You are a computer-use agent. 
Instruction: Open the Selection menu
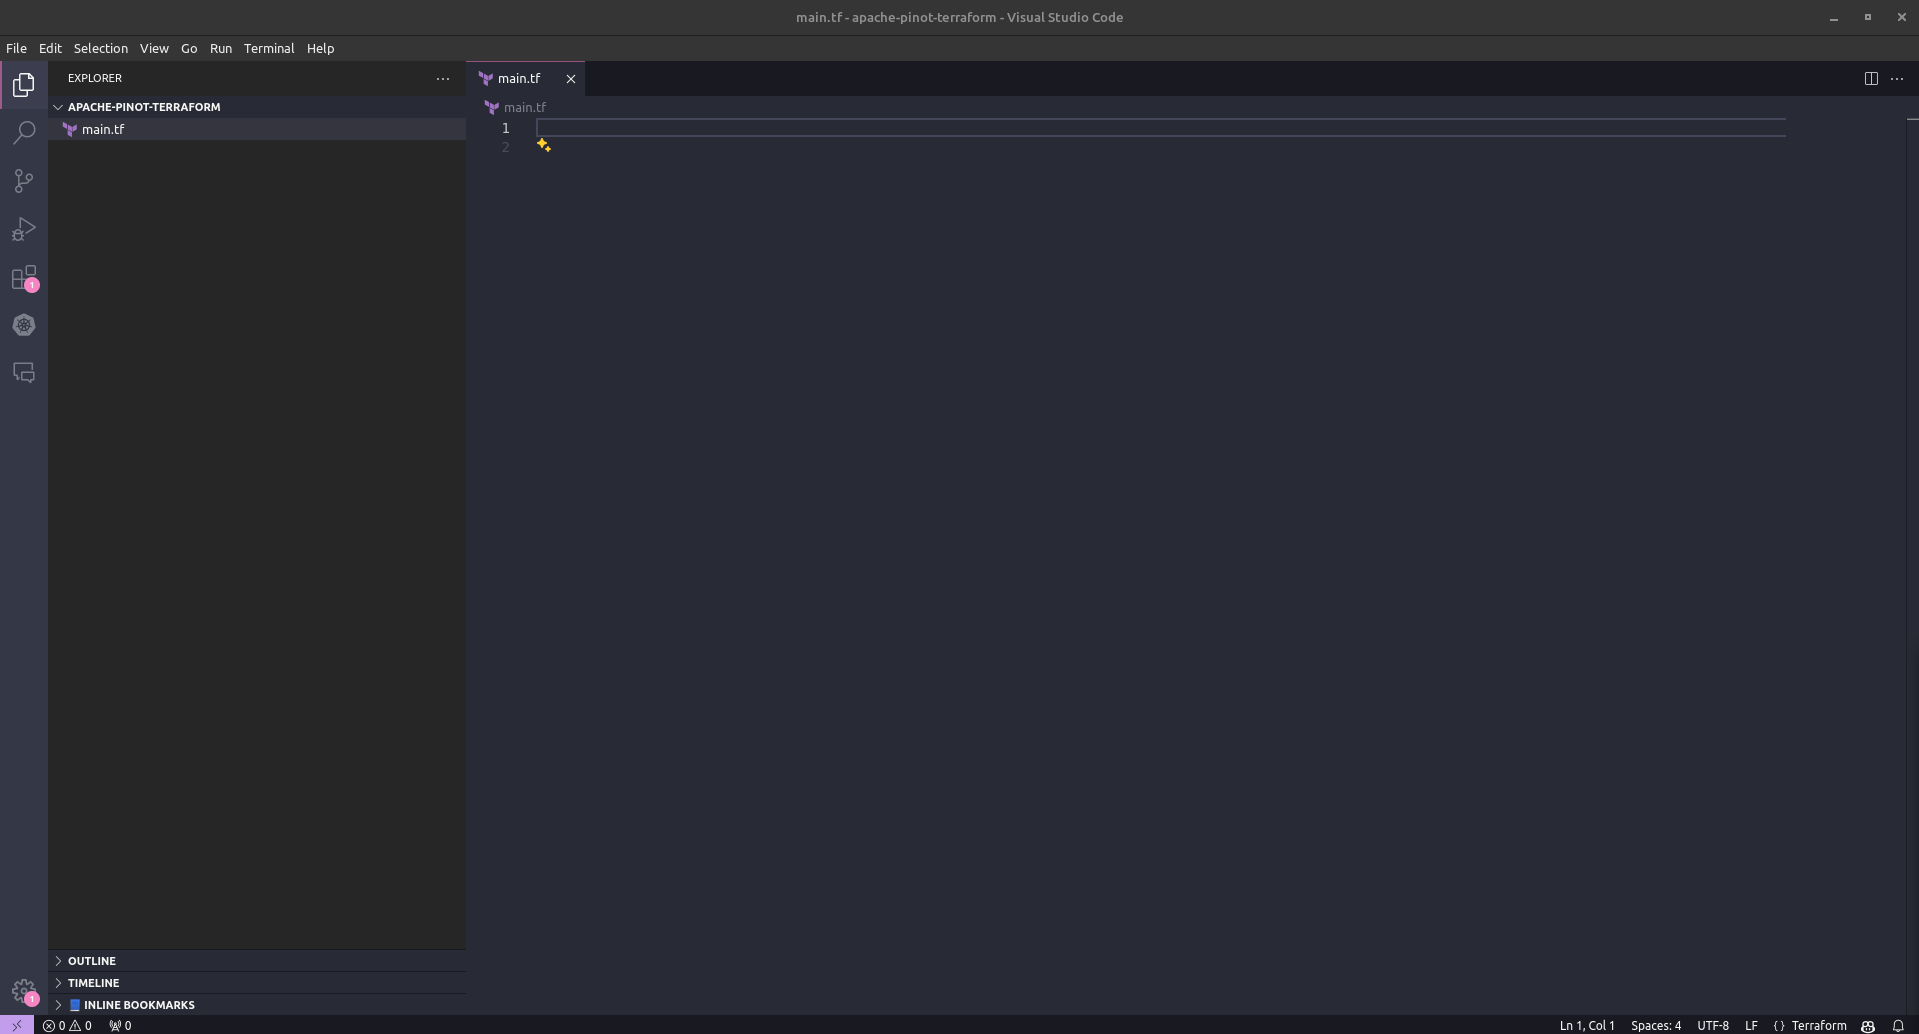pos(101,48)
